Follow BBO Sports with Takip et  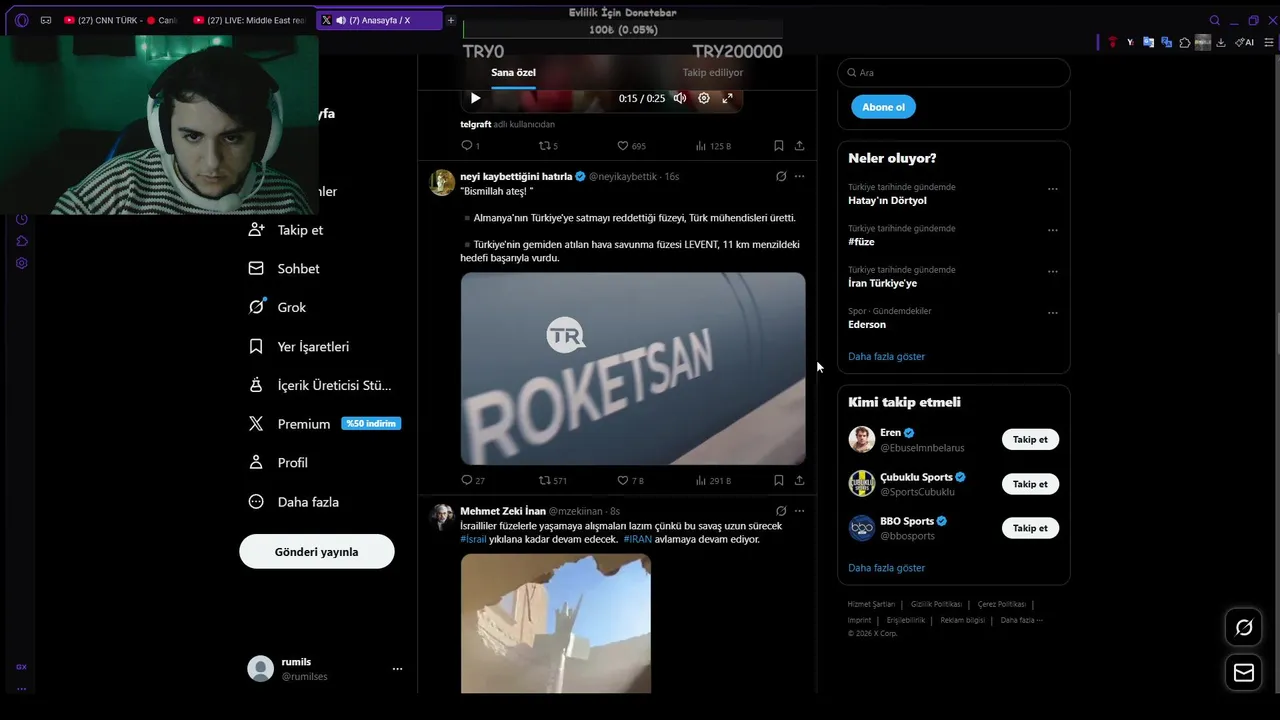tap(1030, 528)
